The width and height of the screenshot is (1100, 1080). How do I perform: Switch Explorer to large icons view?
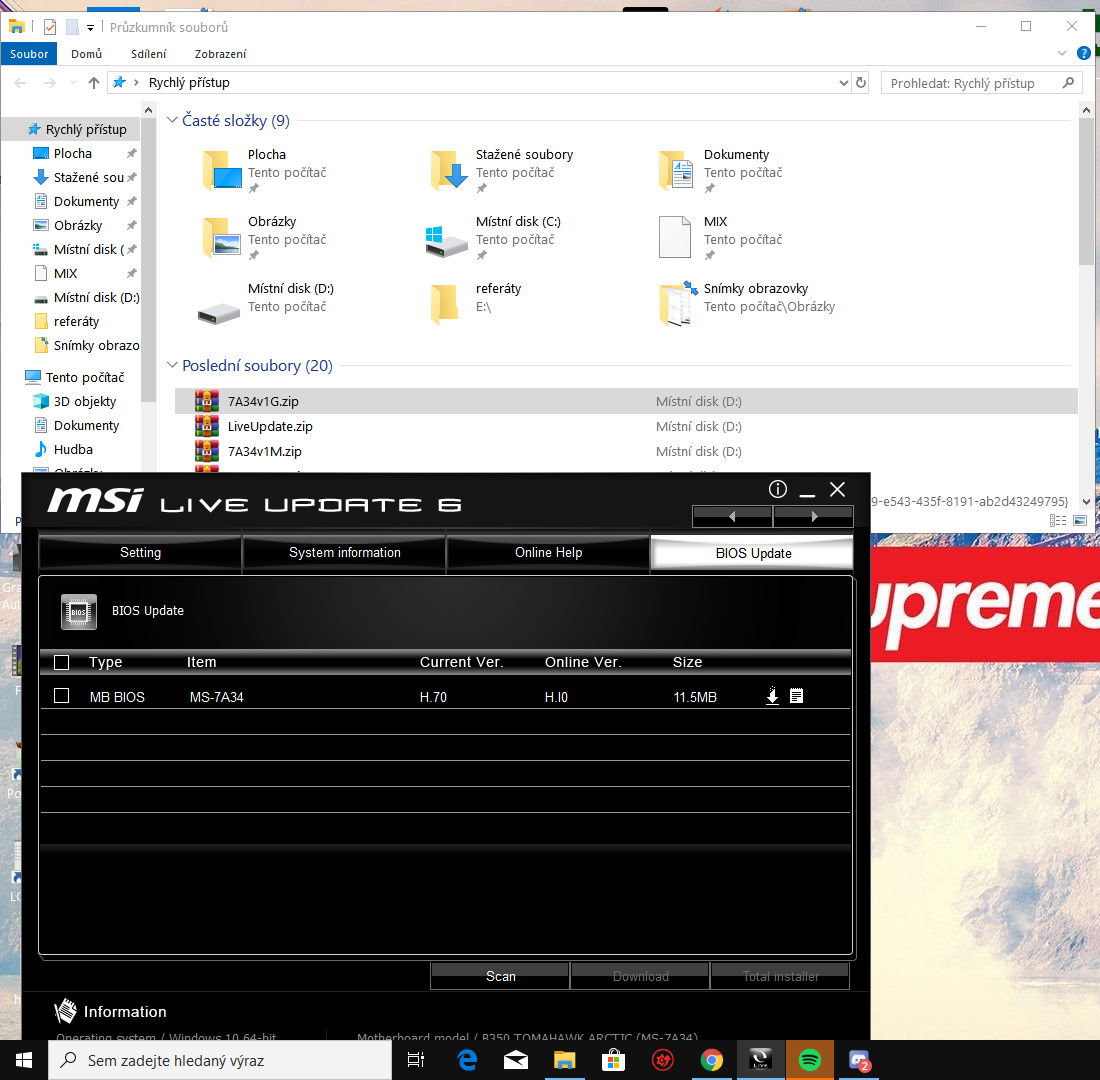[x=1080, y=520]
